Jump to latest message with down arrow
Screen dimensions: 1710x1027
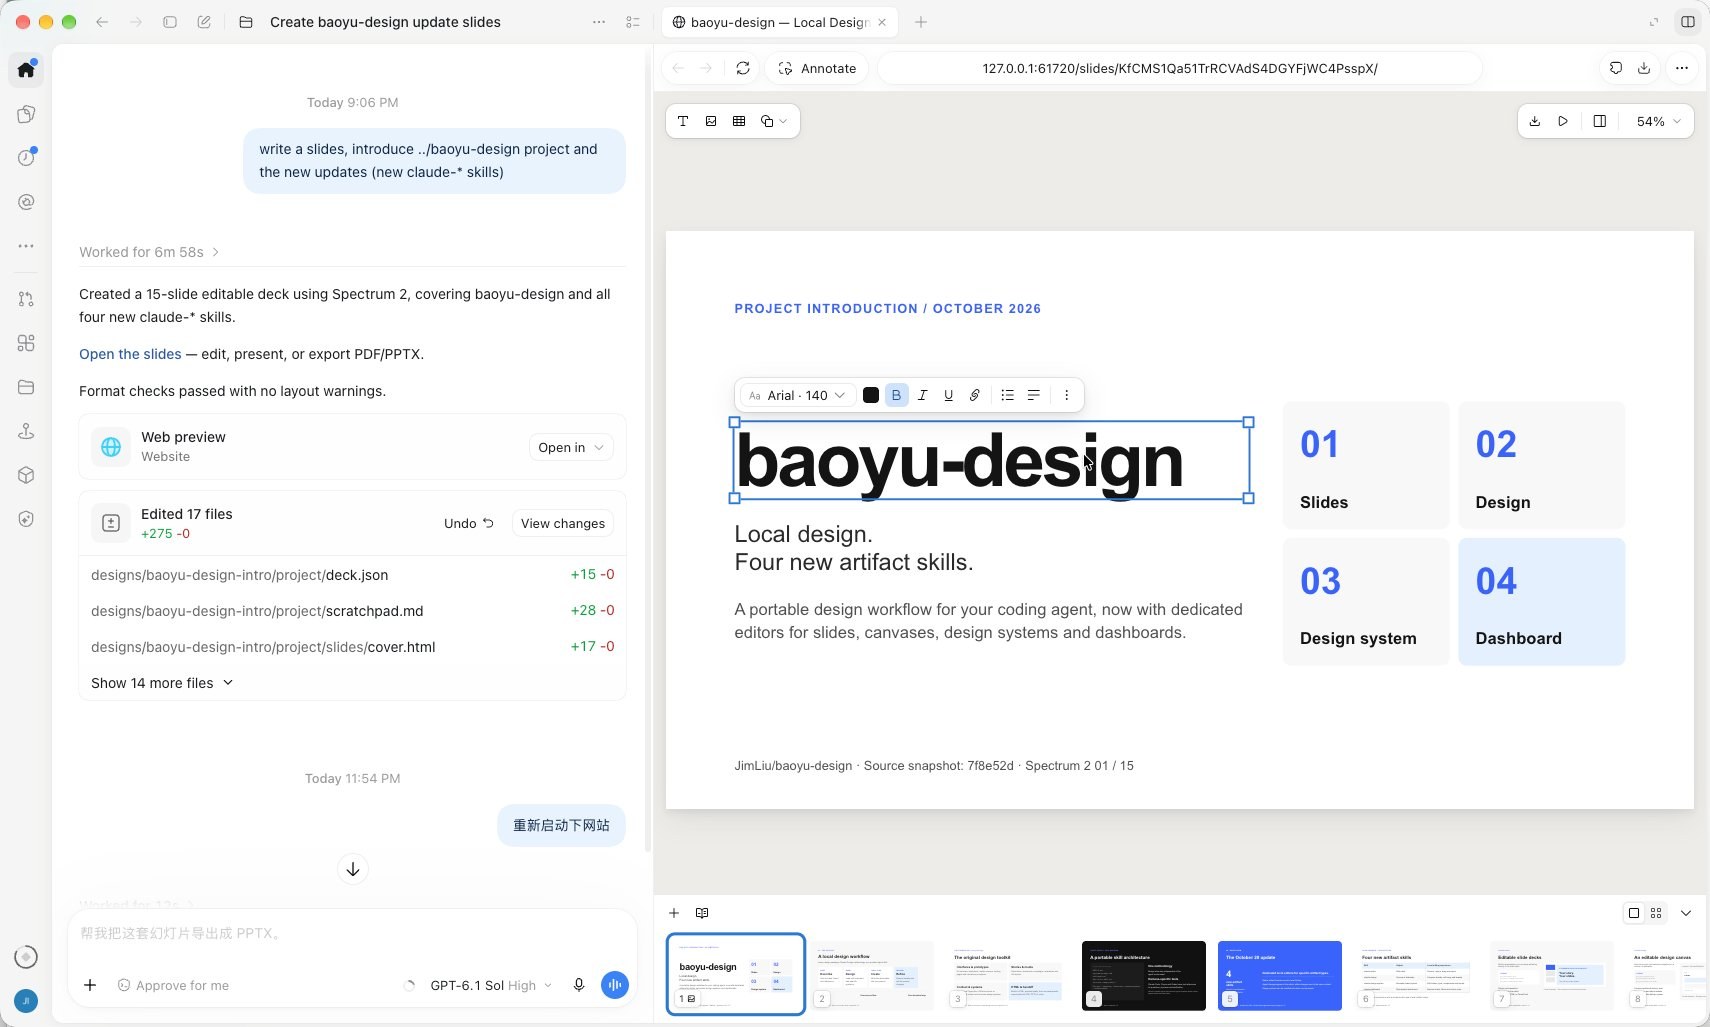tap(353, 869)
